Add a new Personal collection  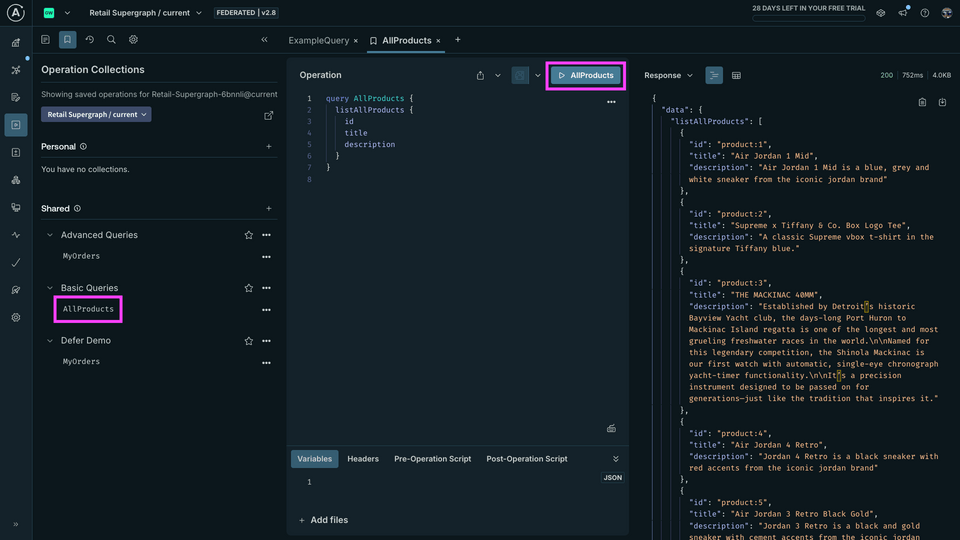click(269, 146)
